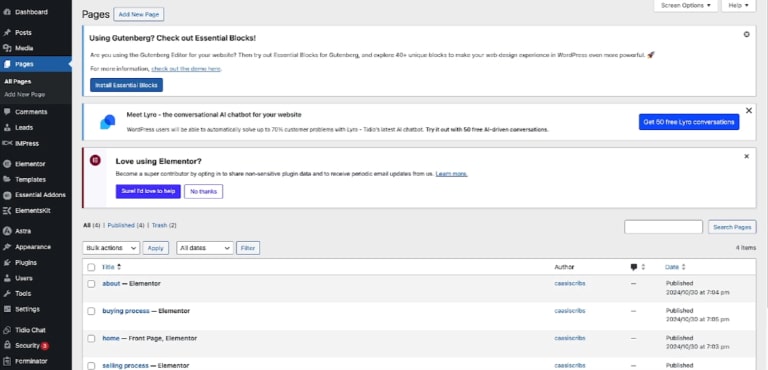Open the Bulk actions dropdown

[x=111, y=248]
